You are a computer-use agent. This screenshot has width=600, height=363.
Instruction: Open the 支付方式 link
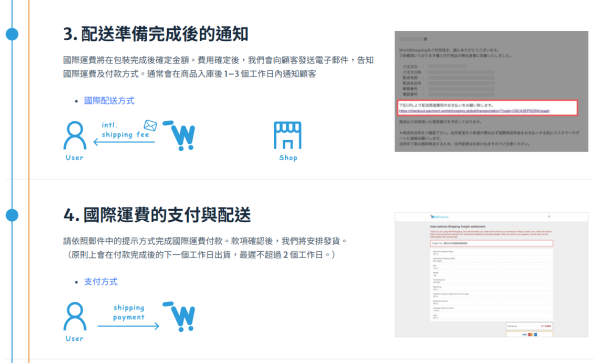coord(101,282)
